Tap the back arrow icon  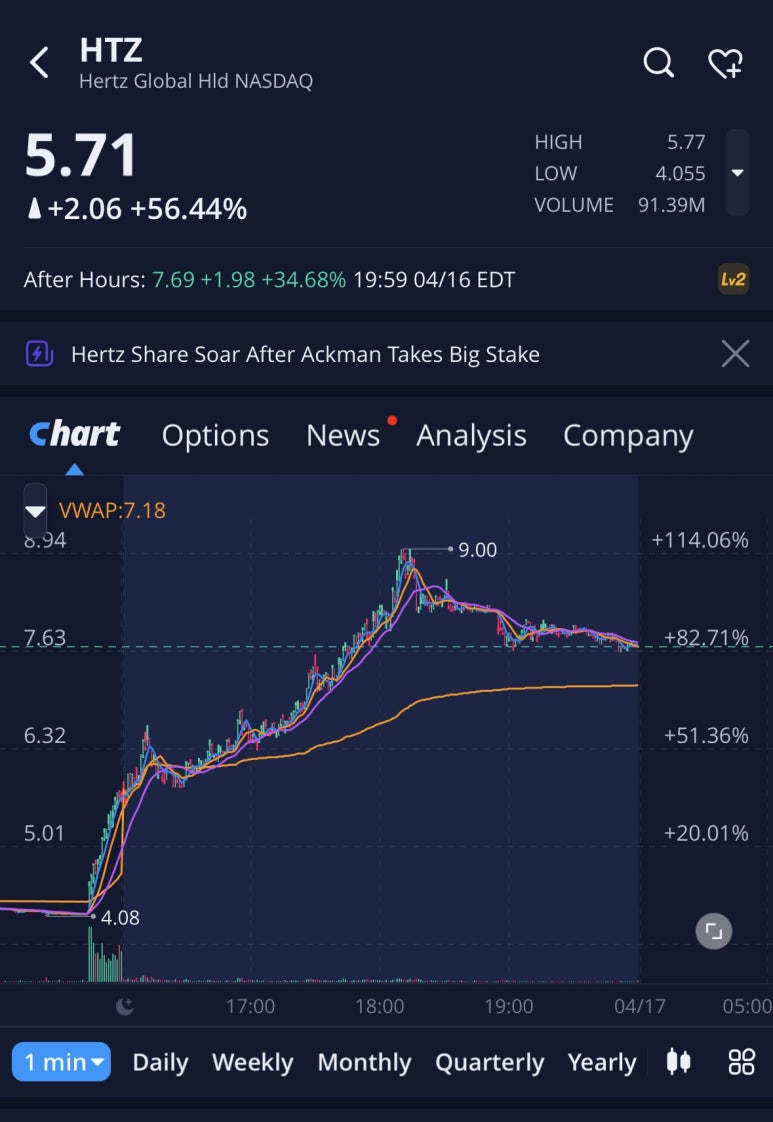click(39, 62)
